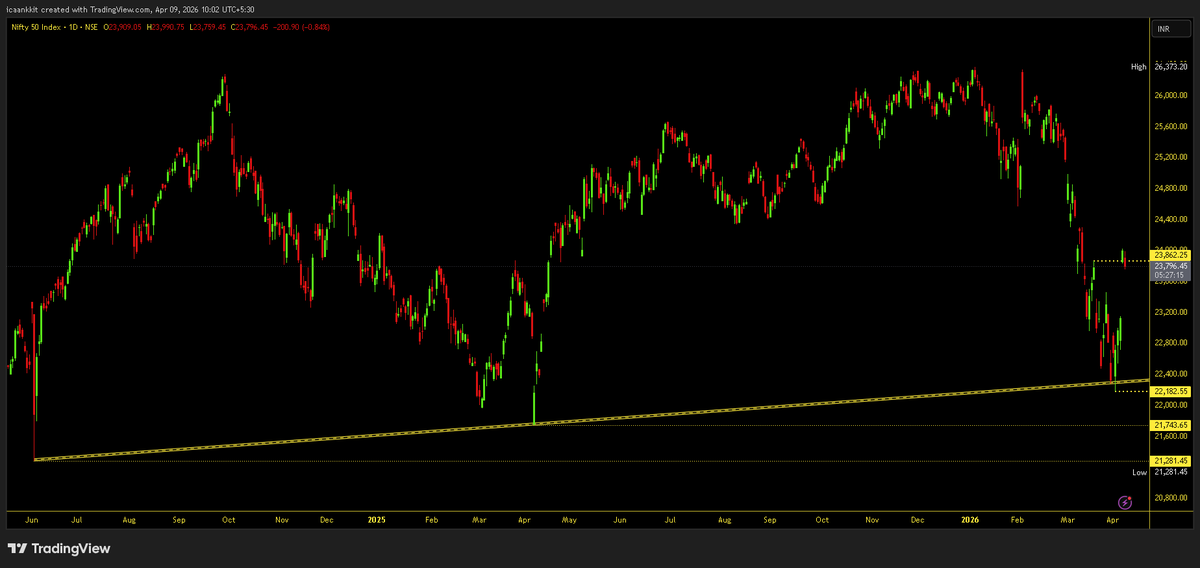Click the 25,600.00 price axis label
This screenshot has height=568, width=1200.
(1170, 127)
